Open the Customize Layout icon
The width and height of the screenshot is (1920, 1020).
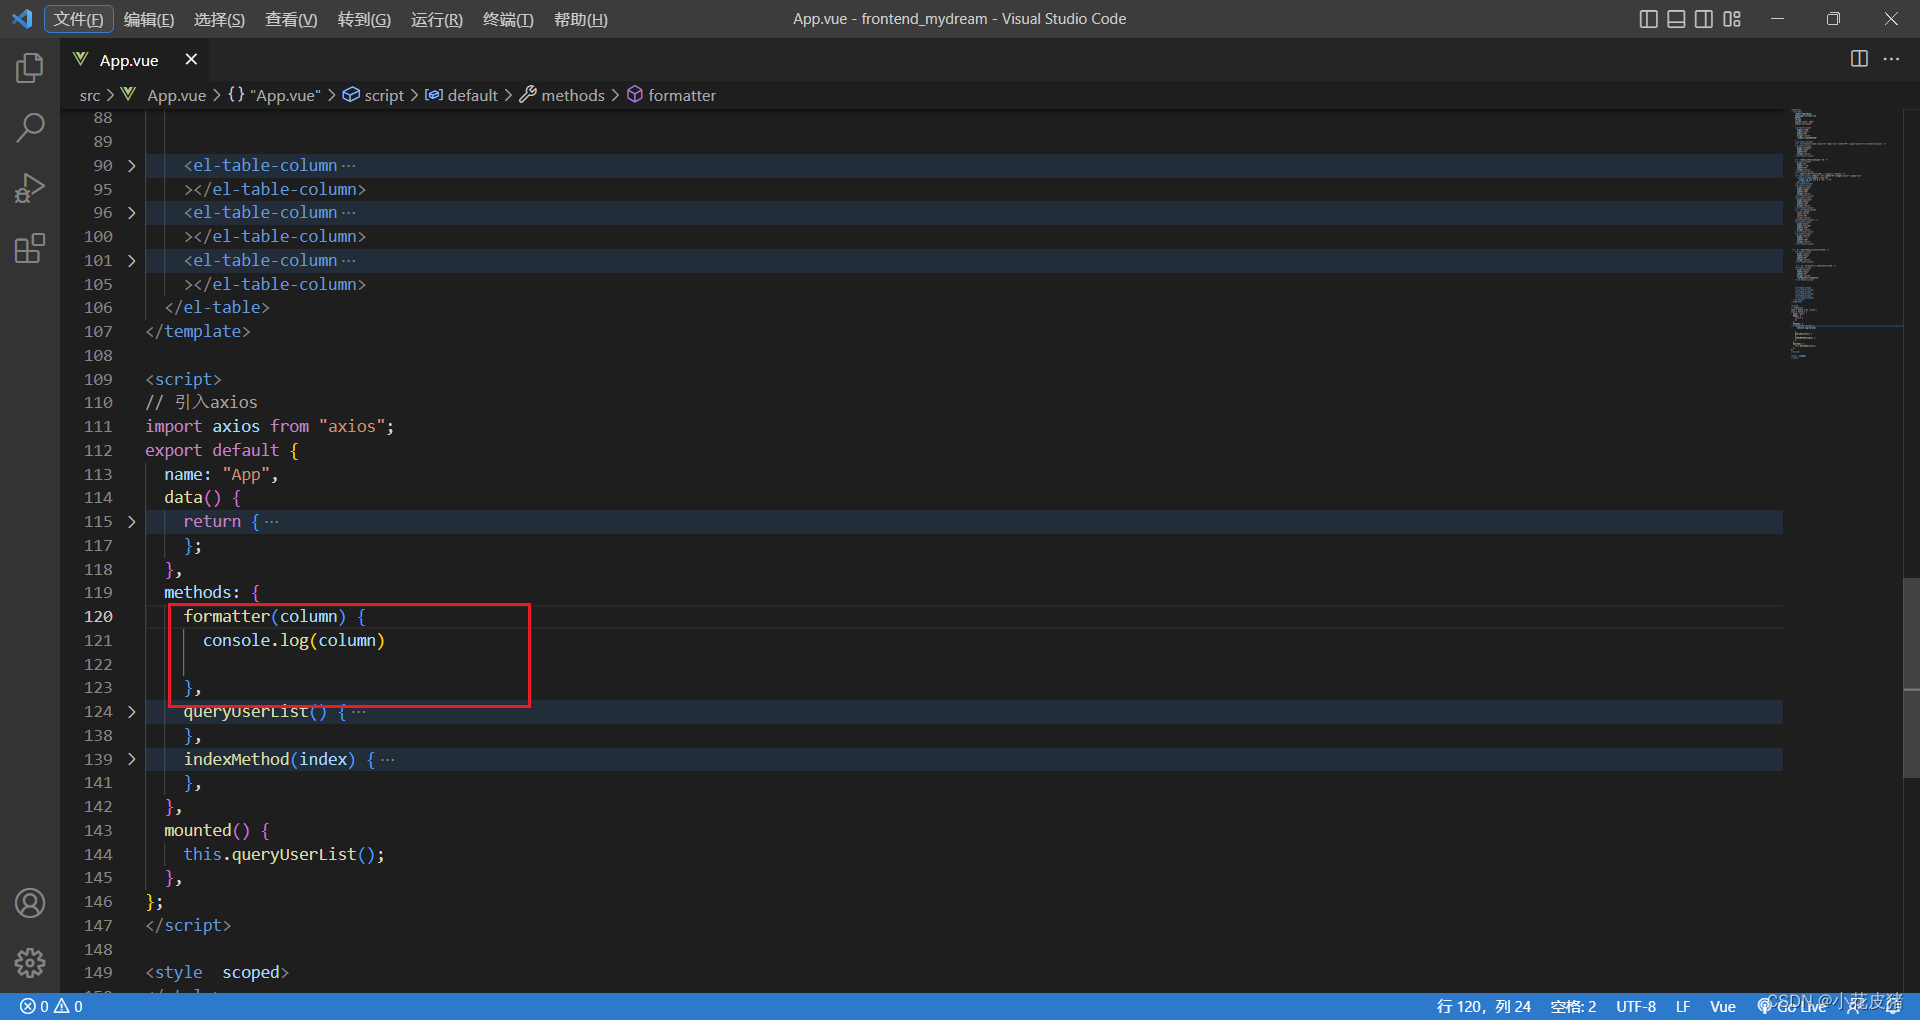1732,19
